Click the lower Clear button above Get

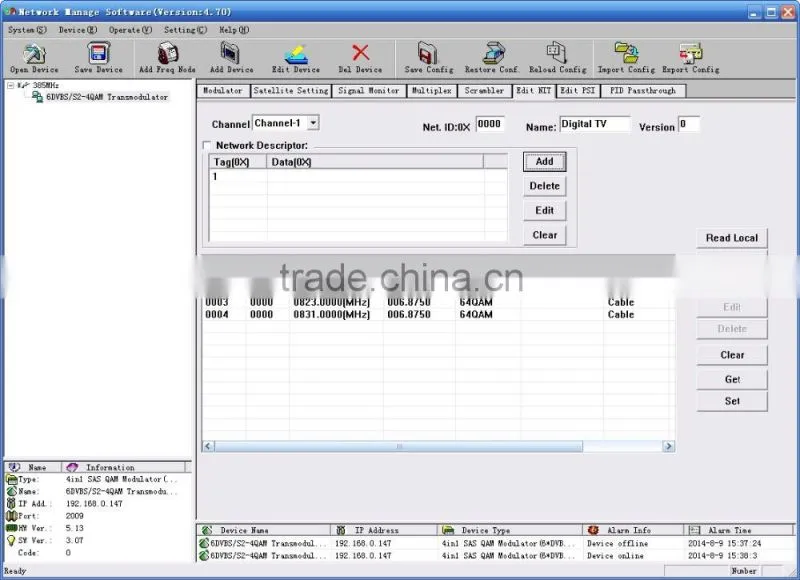(732, 355)
